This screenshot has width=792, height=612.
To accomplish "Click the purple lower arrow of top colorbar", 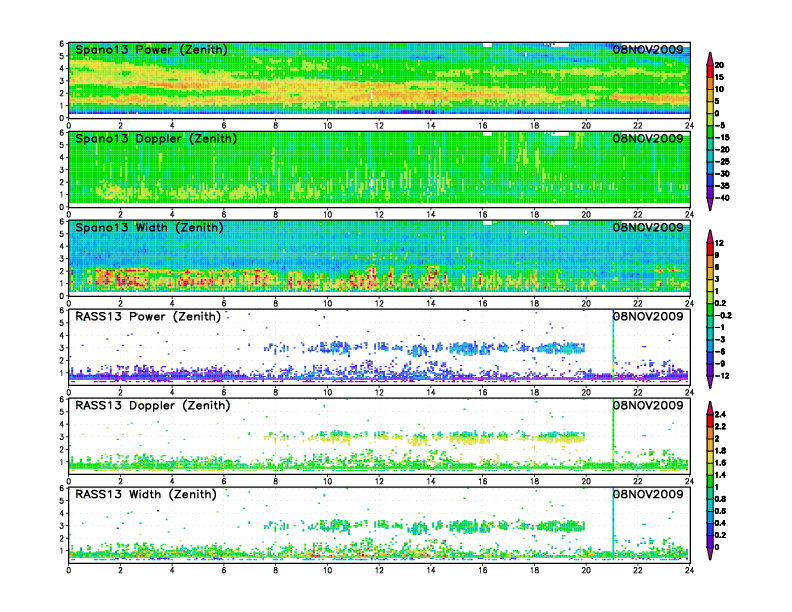I will point(710,203).
